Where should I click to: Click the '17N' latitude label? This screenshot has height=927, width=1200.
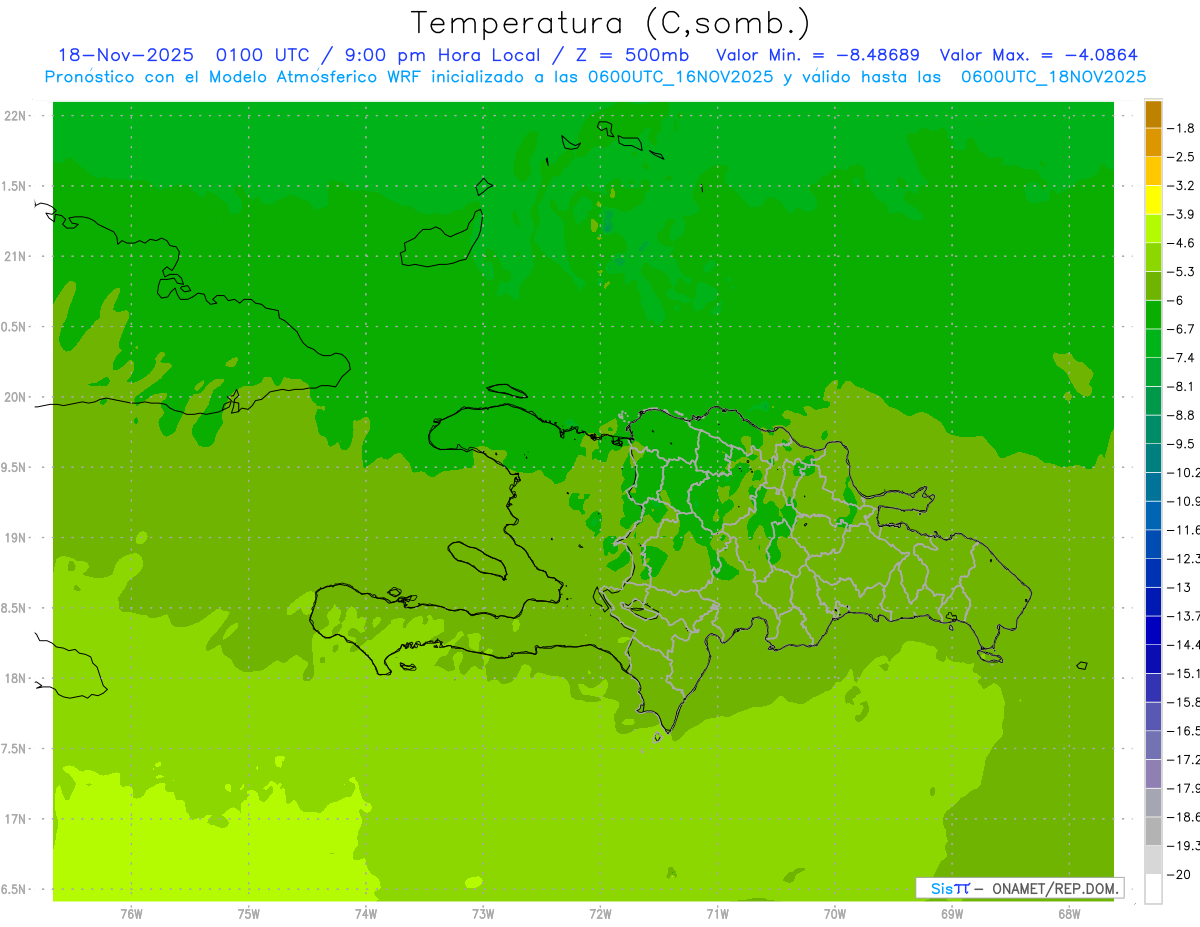pos(14,819)
